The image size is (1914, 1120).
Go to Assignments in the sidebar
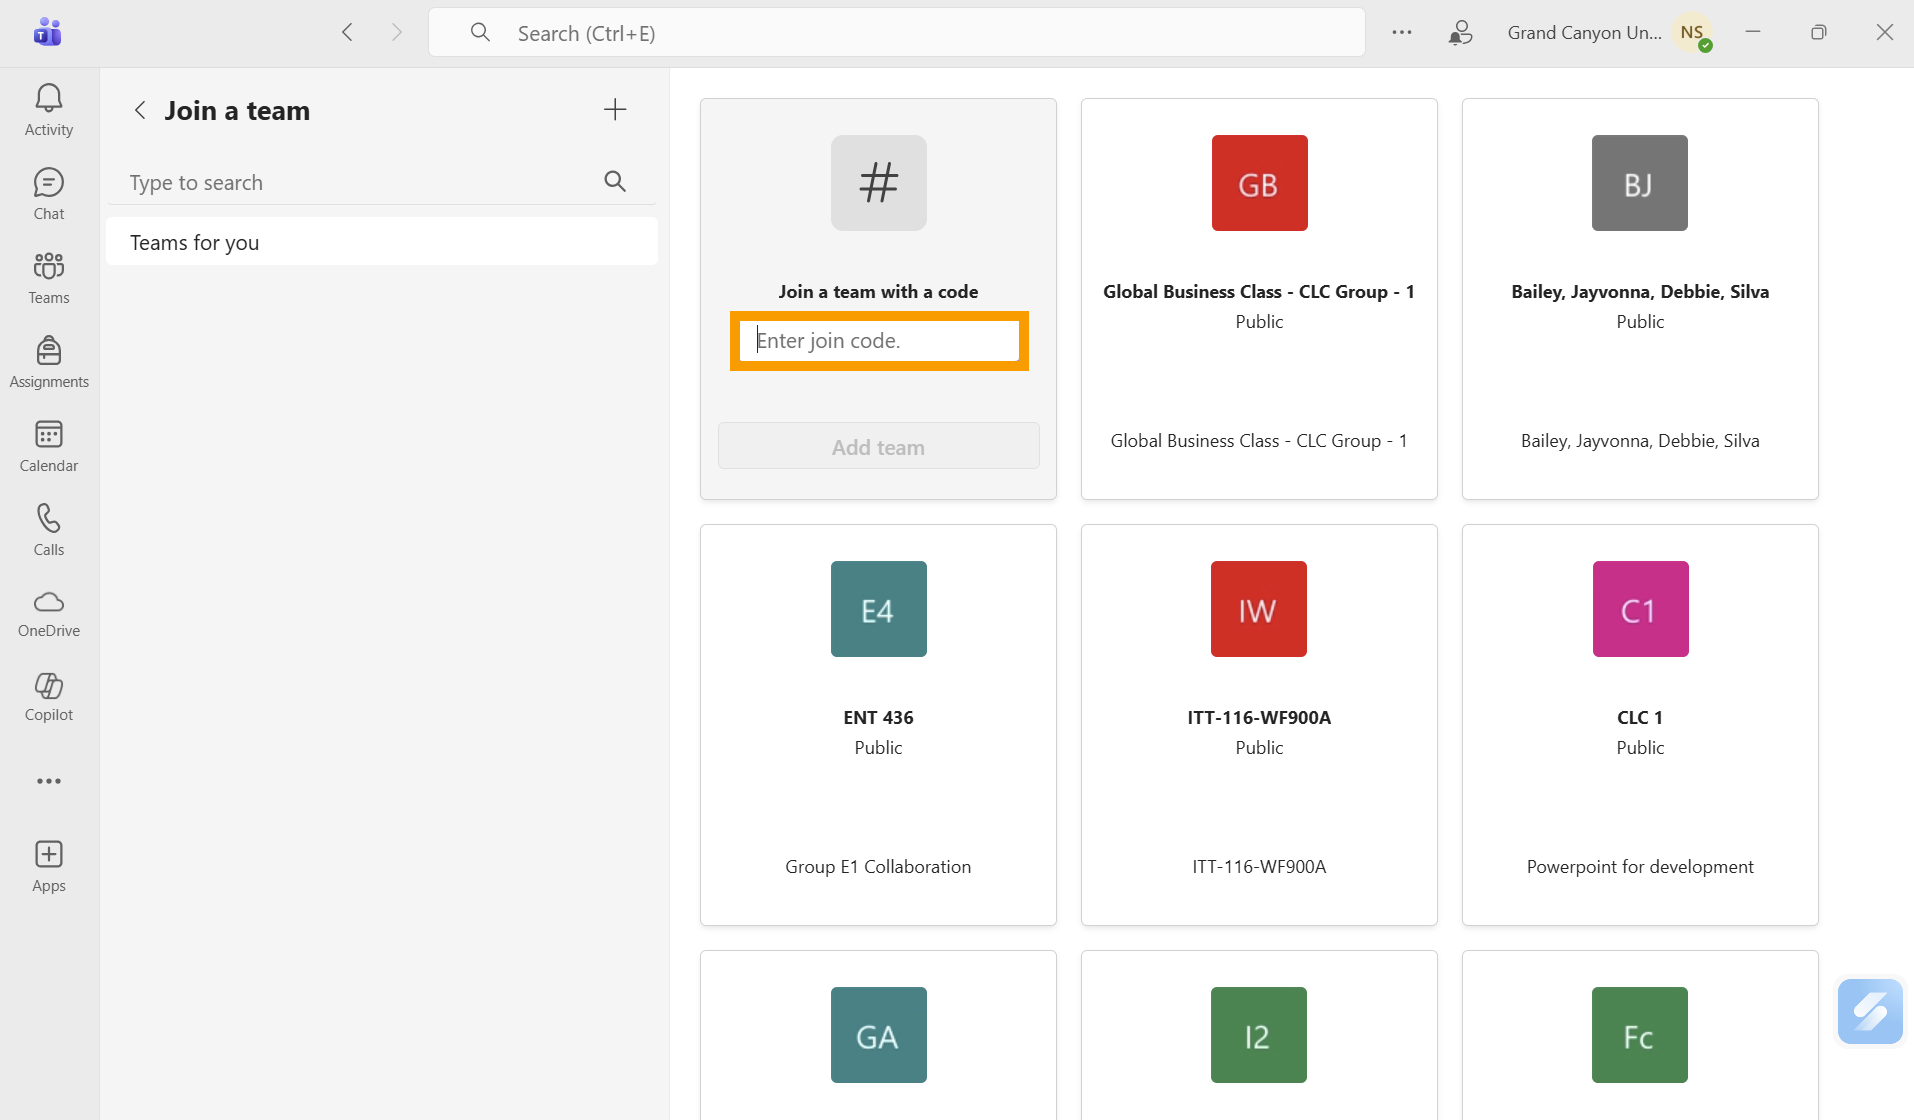pos(48,362)
